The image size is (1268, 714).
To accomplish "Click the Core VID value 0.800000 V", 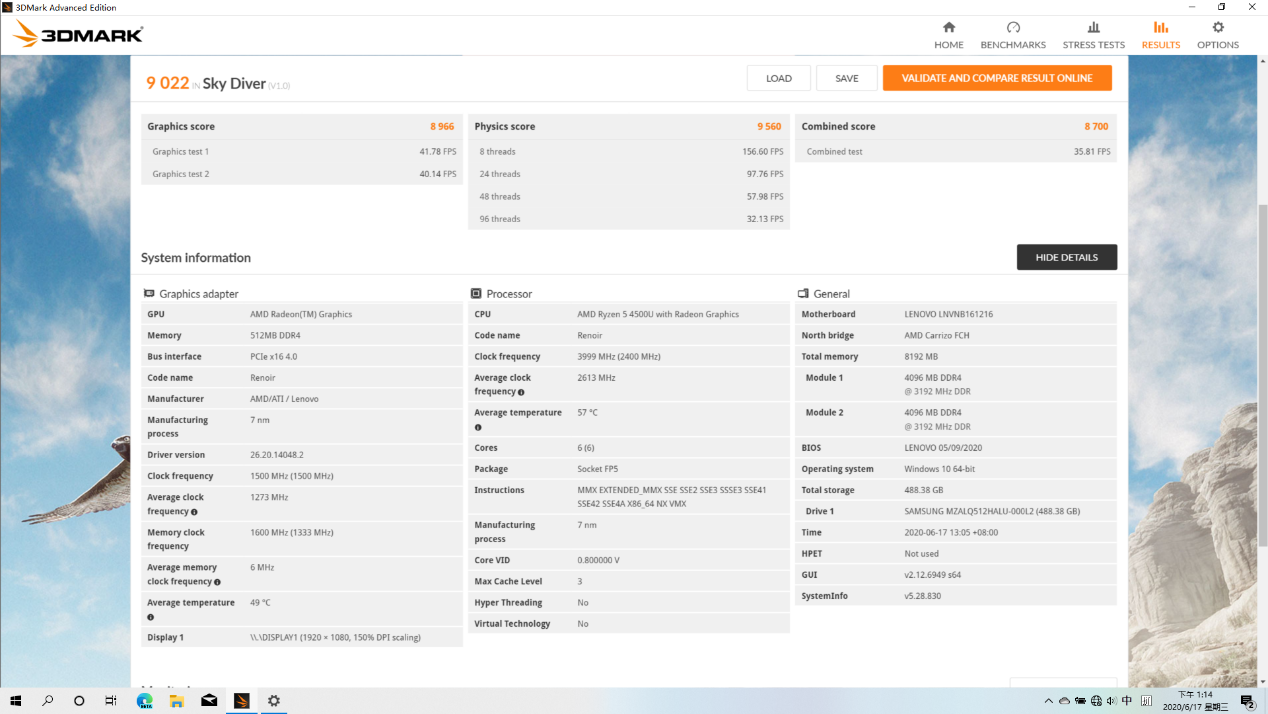I will tap(599, 560).
